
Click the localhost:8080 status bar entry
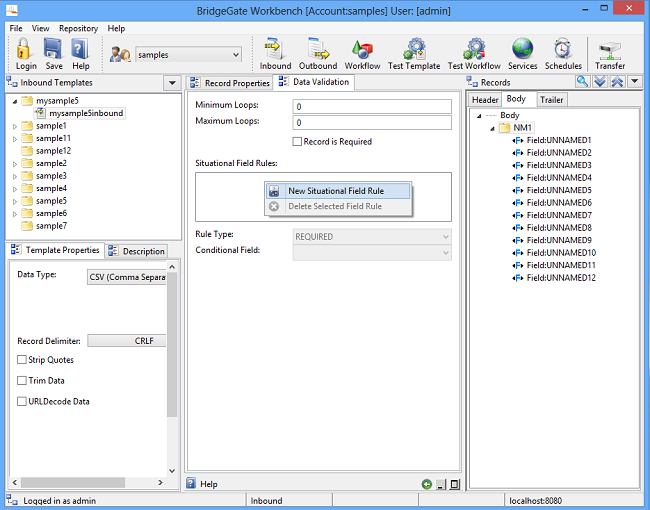(x=535, y=500)
